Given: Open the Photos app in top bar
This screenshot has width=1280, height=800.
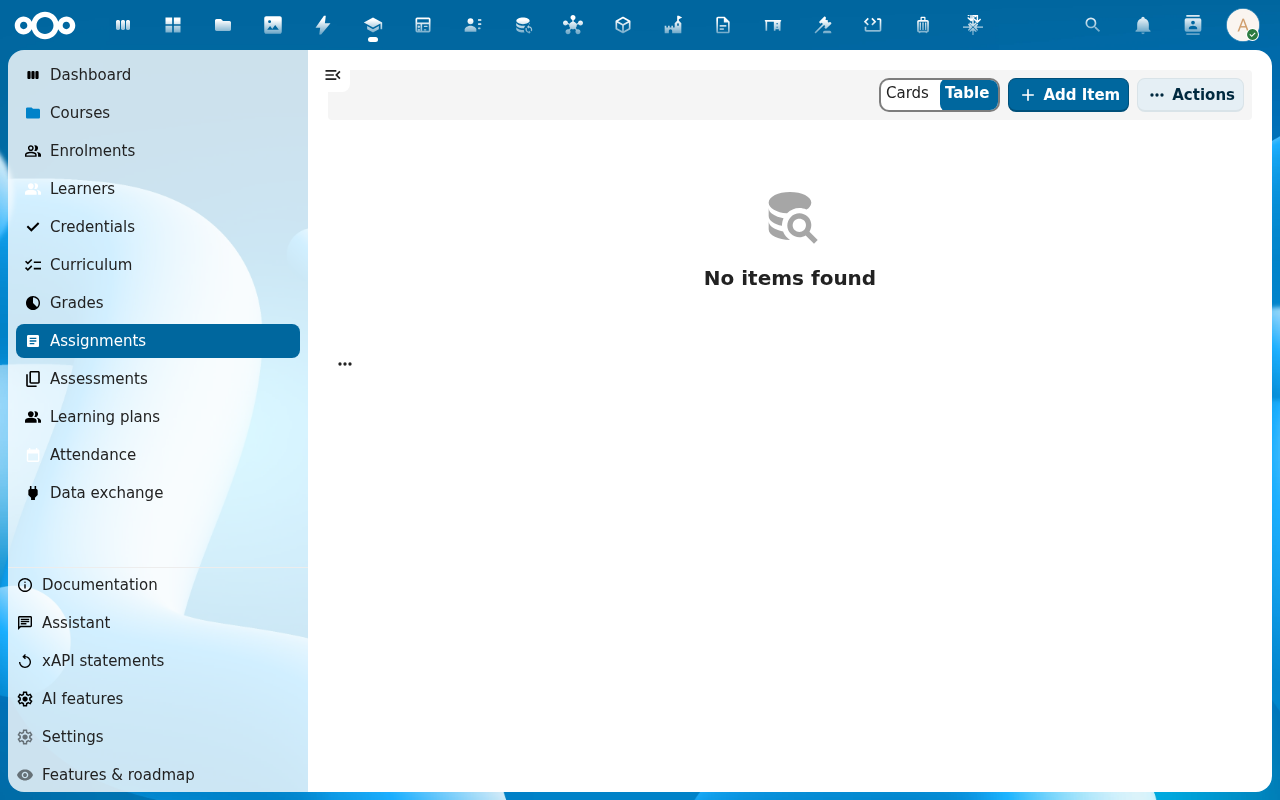Looking at the screenshot, I should tap(273, 25).
